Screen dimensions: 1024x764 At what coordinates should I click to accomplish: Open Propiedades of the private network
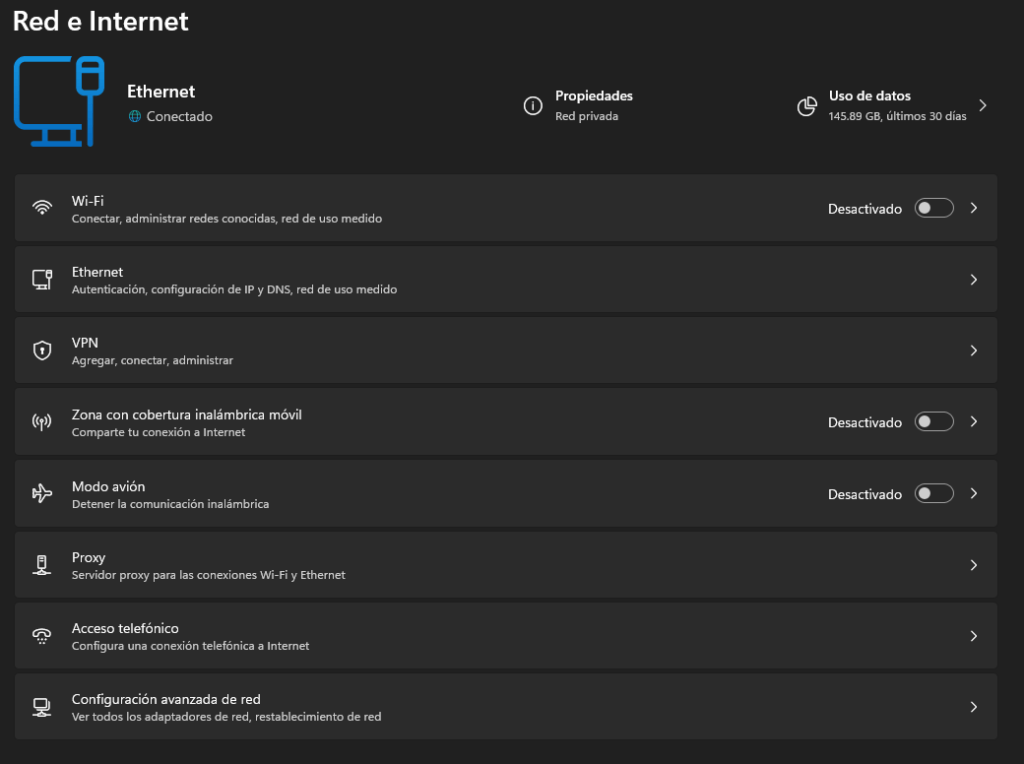[594, 96]
